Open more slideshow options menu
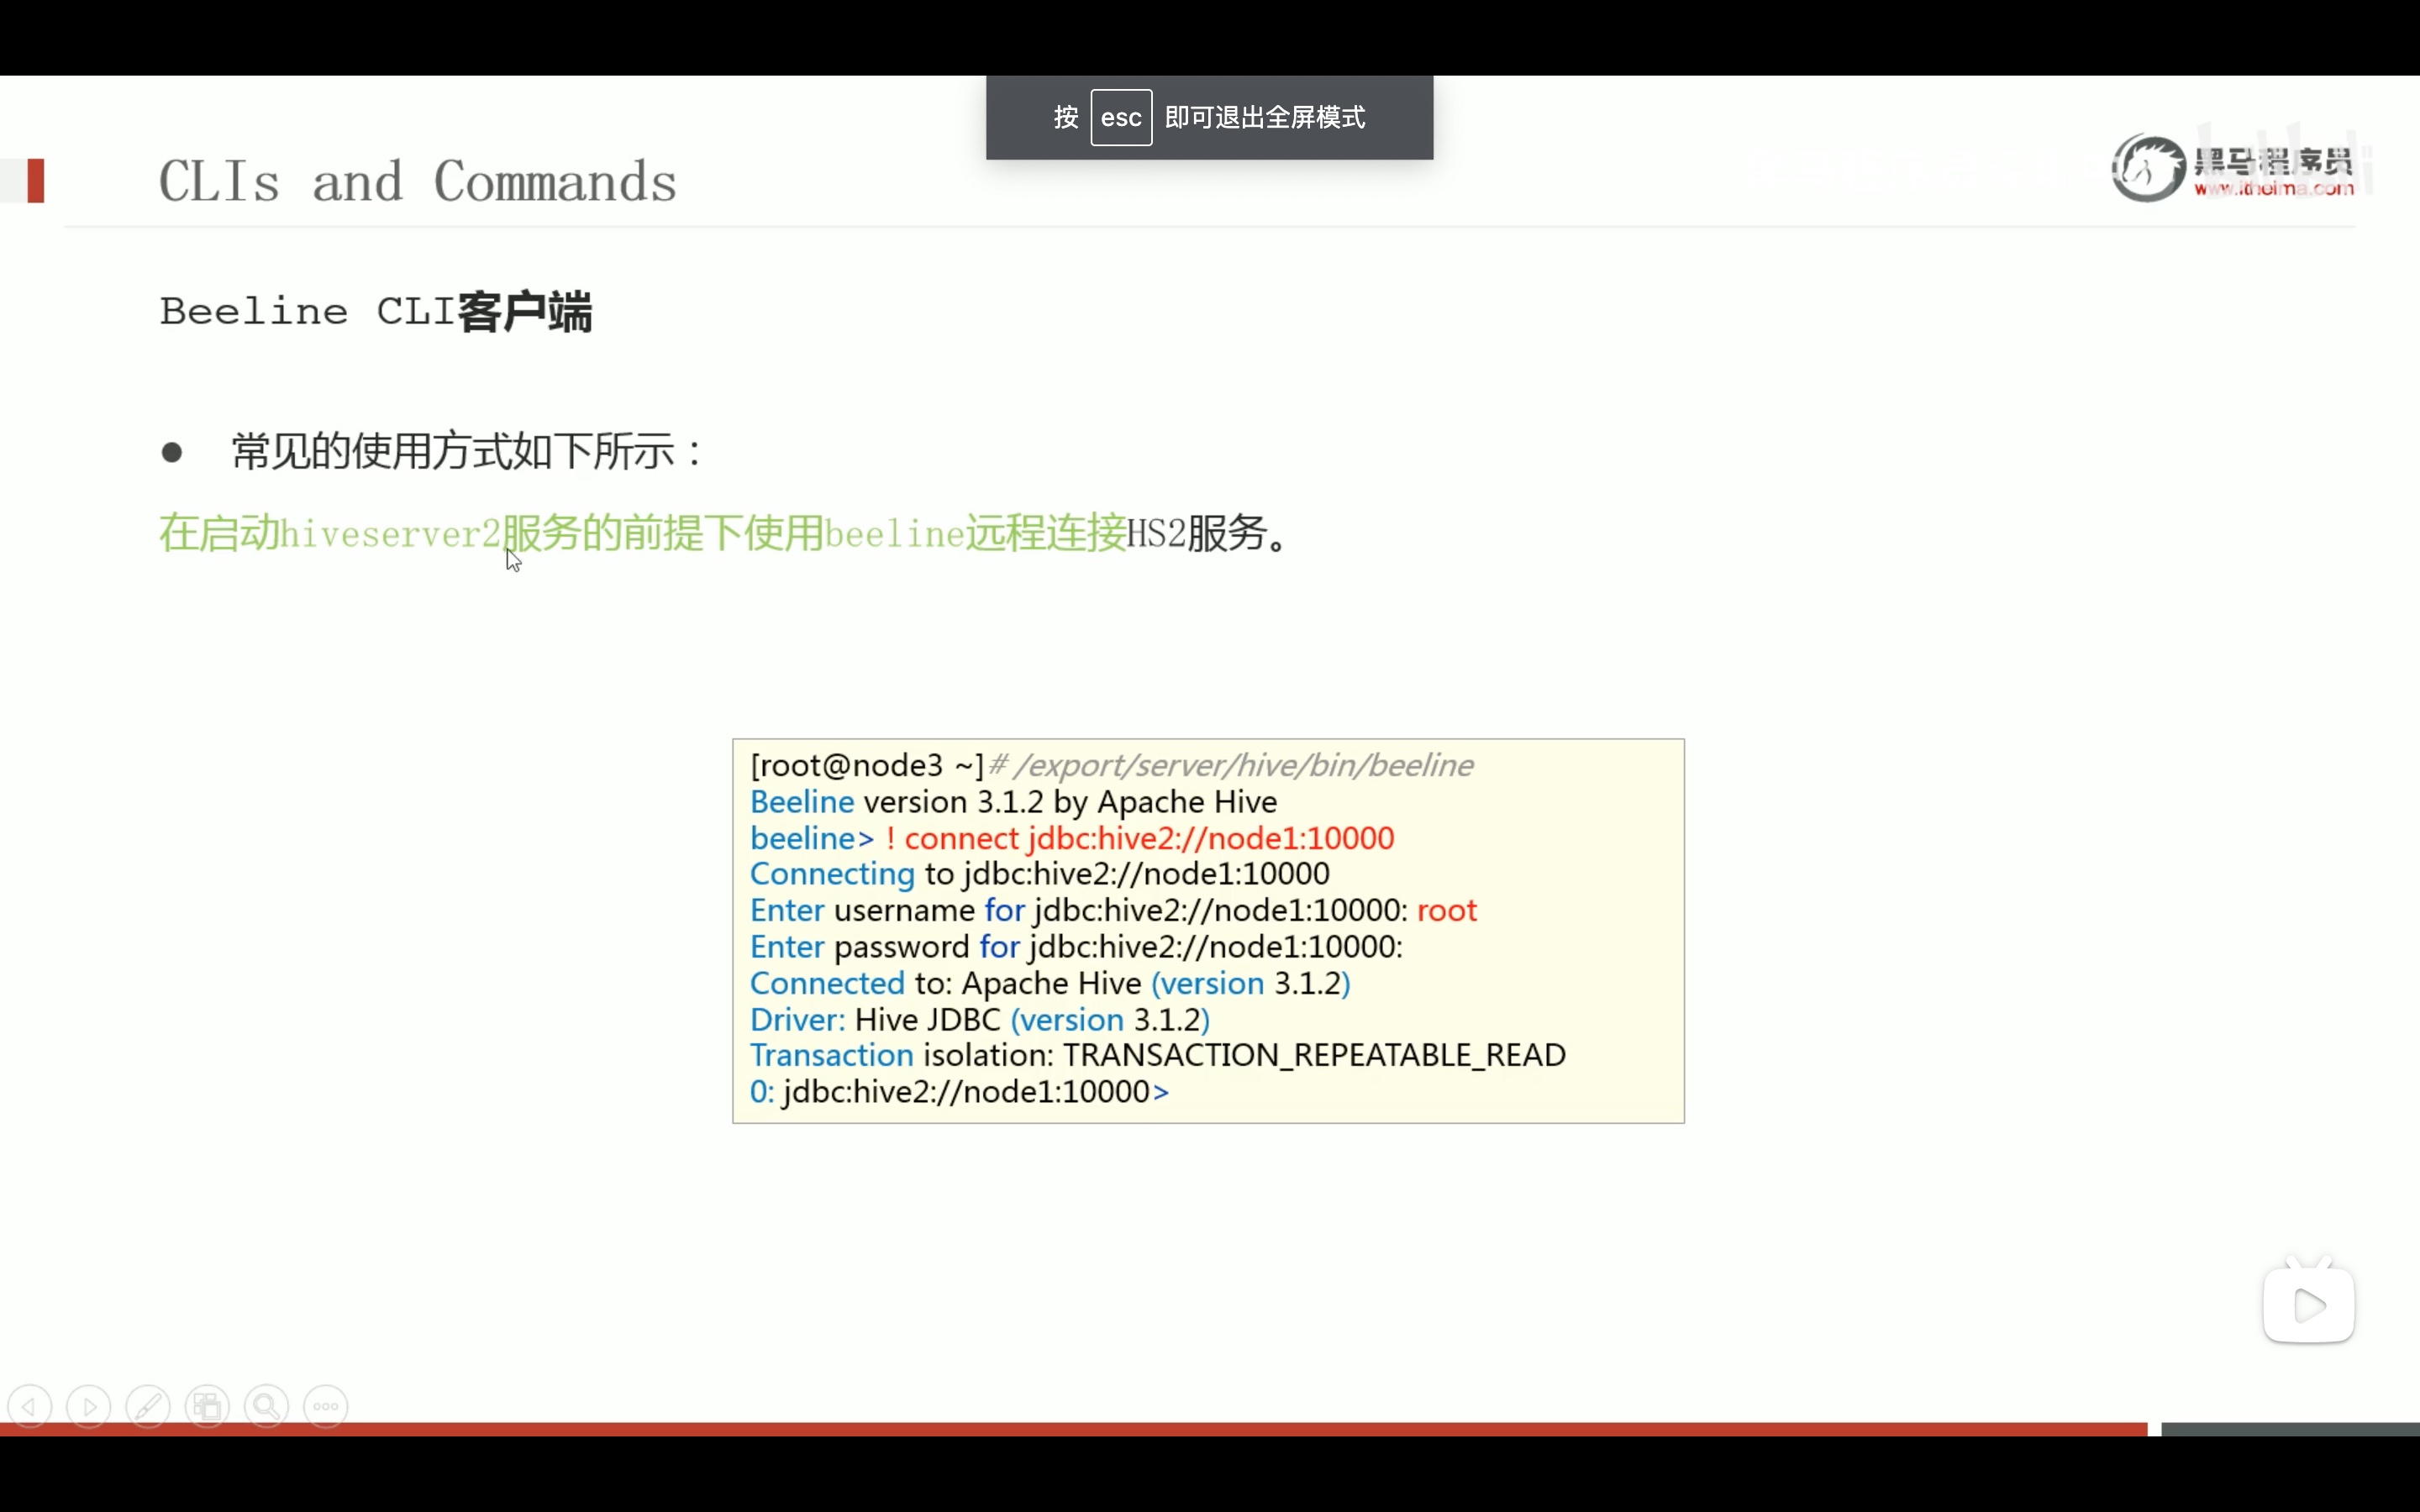Image resolution: width=2420 pixels, height=1512 pixels. [326, 1406]
